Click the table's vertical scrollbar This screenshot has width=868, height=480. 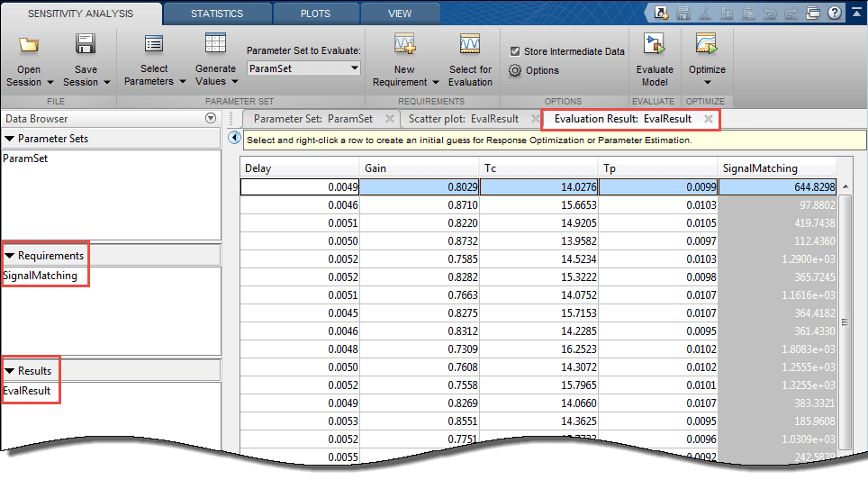[x=846, y=320]
